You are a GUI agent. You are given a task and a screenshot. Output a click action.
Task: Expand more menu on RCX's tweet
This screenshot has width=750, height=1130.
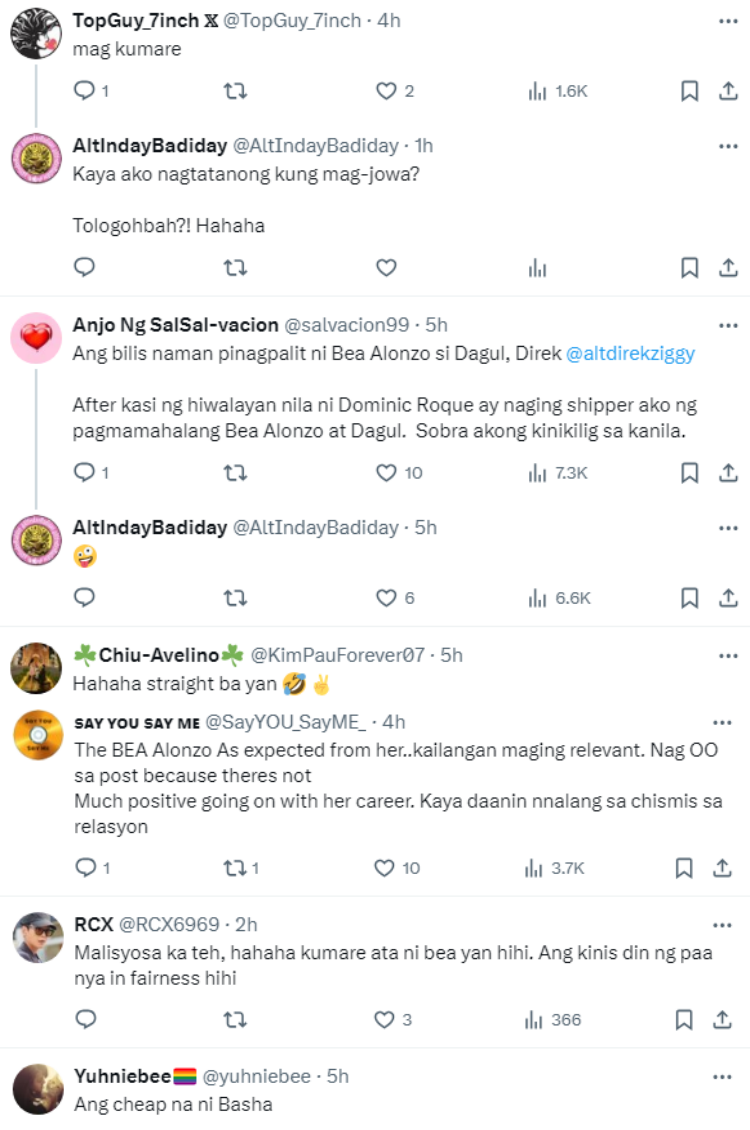click(728, 925)
